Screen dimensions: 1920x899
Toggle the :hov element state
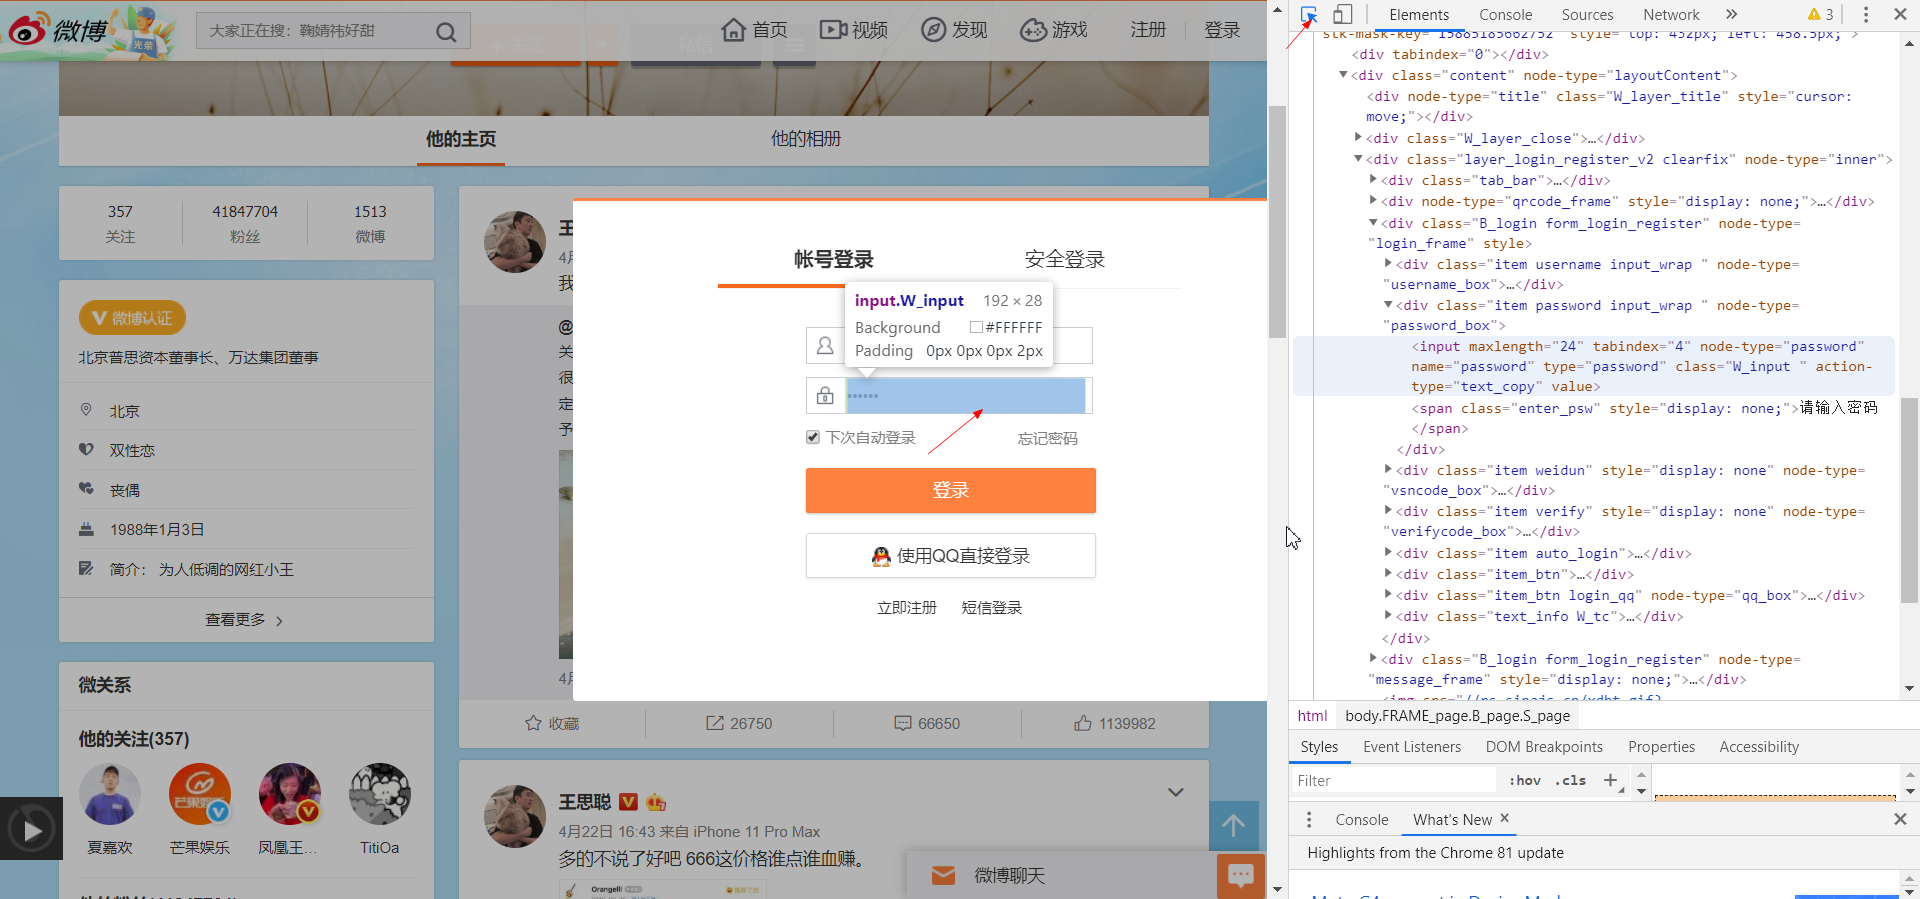coord(1525,781)
